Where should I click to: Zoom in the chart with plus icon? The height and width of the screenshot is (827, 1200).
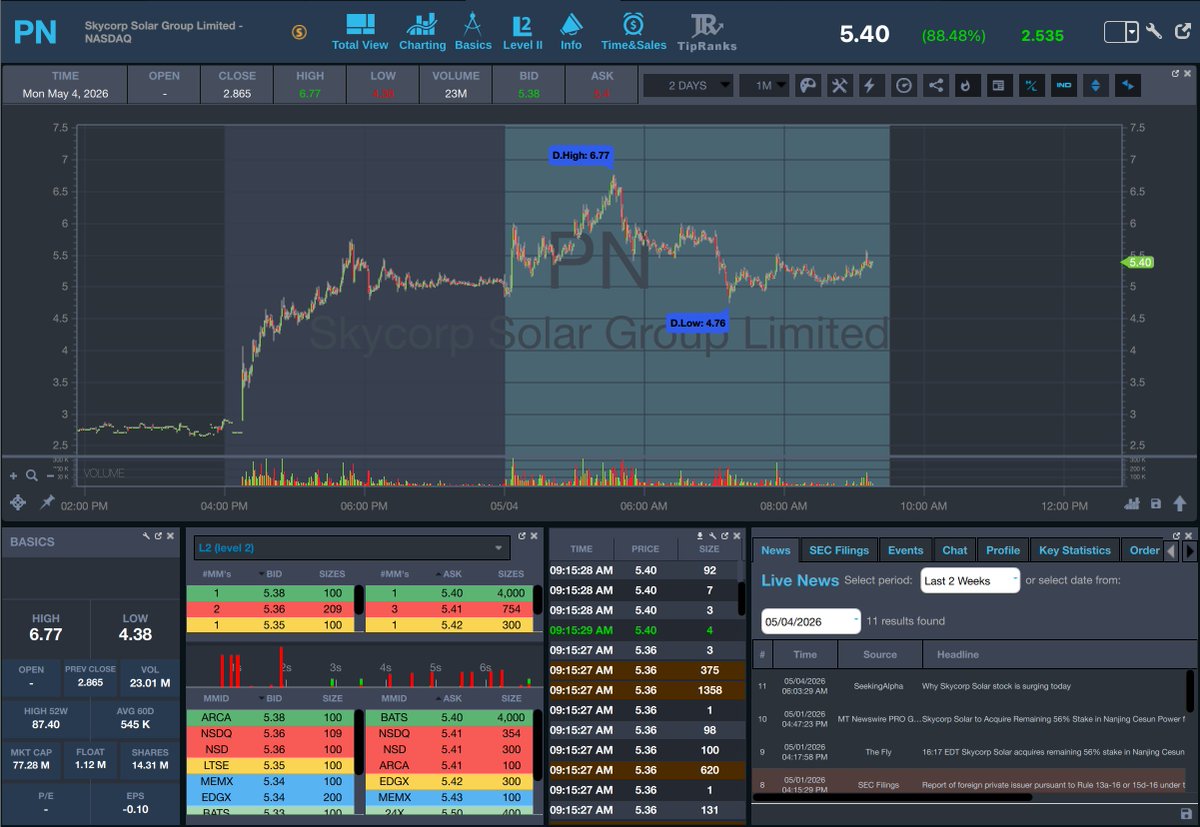tap(14, 476)
